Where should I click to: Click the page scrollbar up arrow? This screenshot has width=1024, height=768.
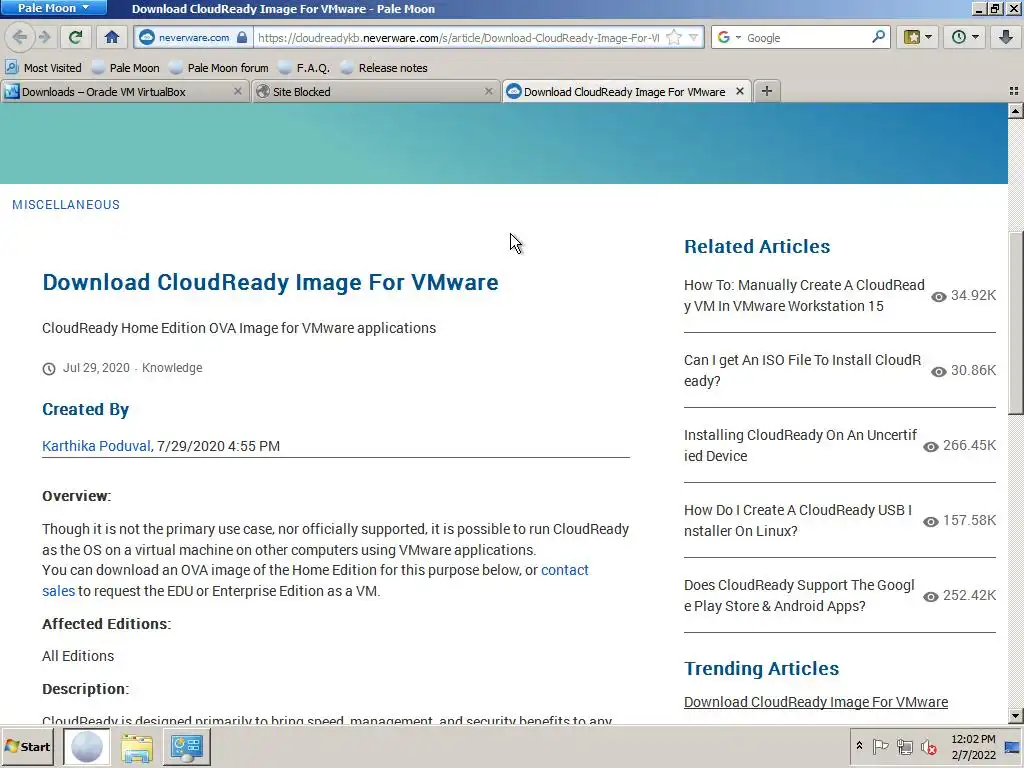pos(1016,111)
